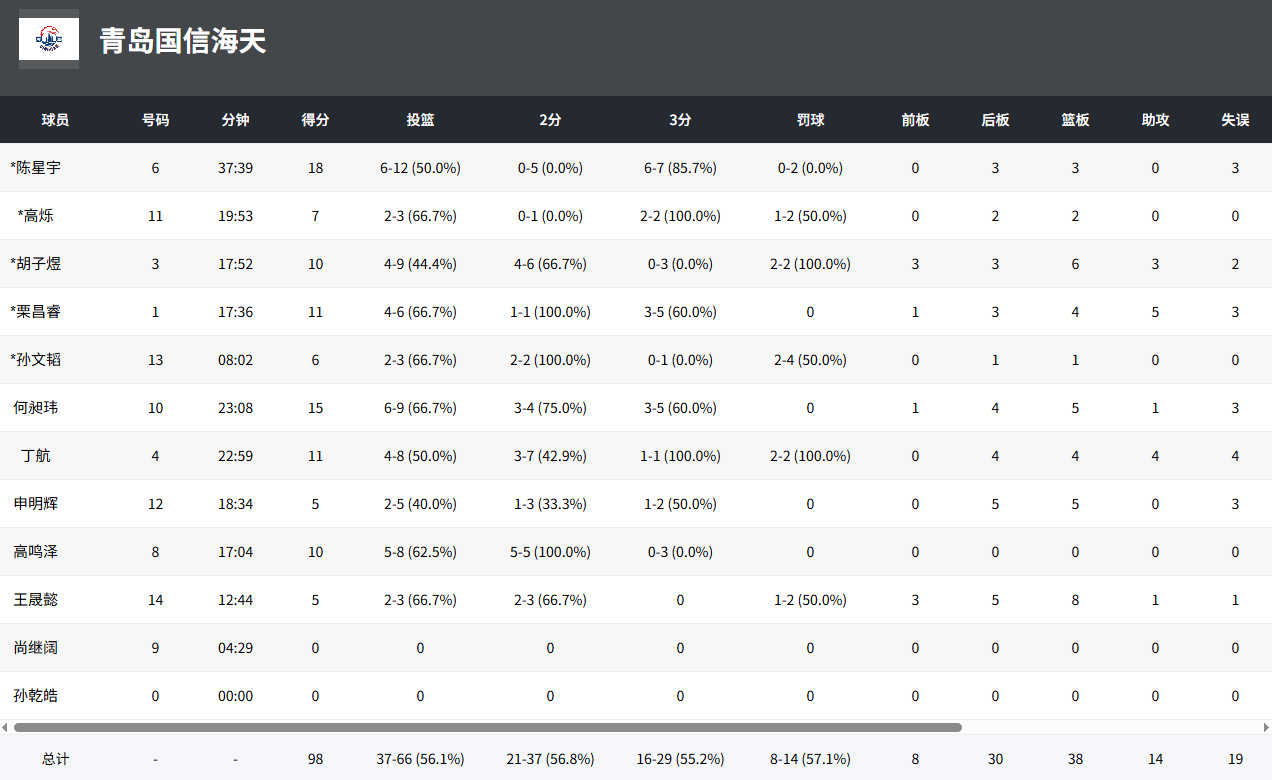Select player name *栗昌睿

pos(36,312)
